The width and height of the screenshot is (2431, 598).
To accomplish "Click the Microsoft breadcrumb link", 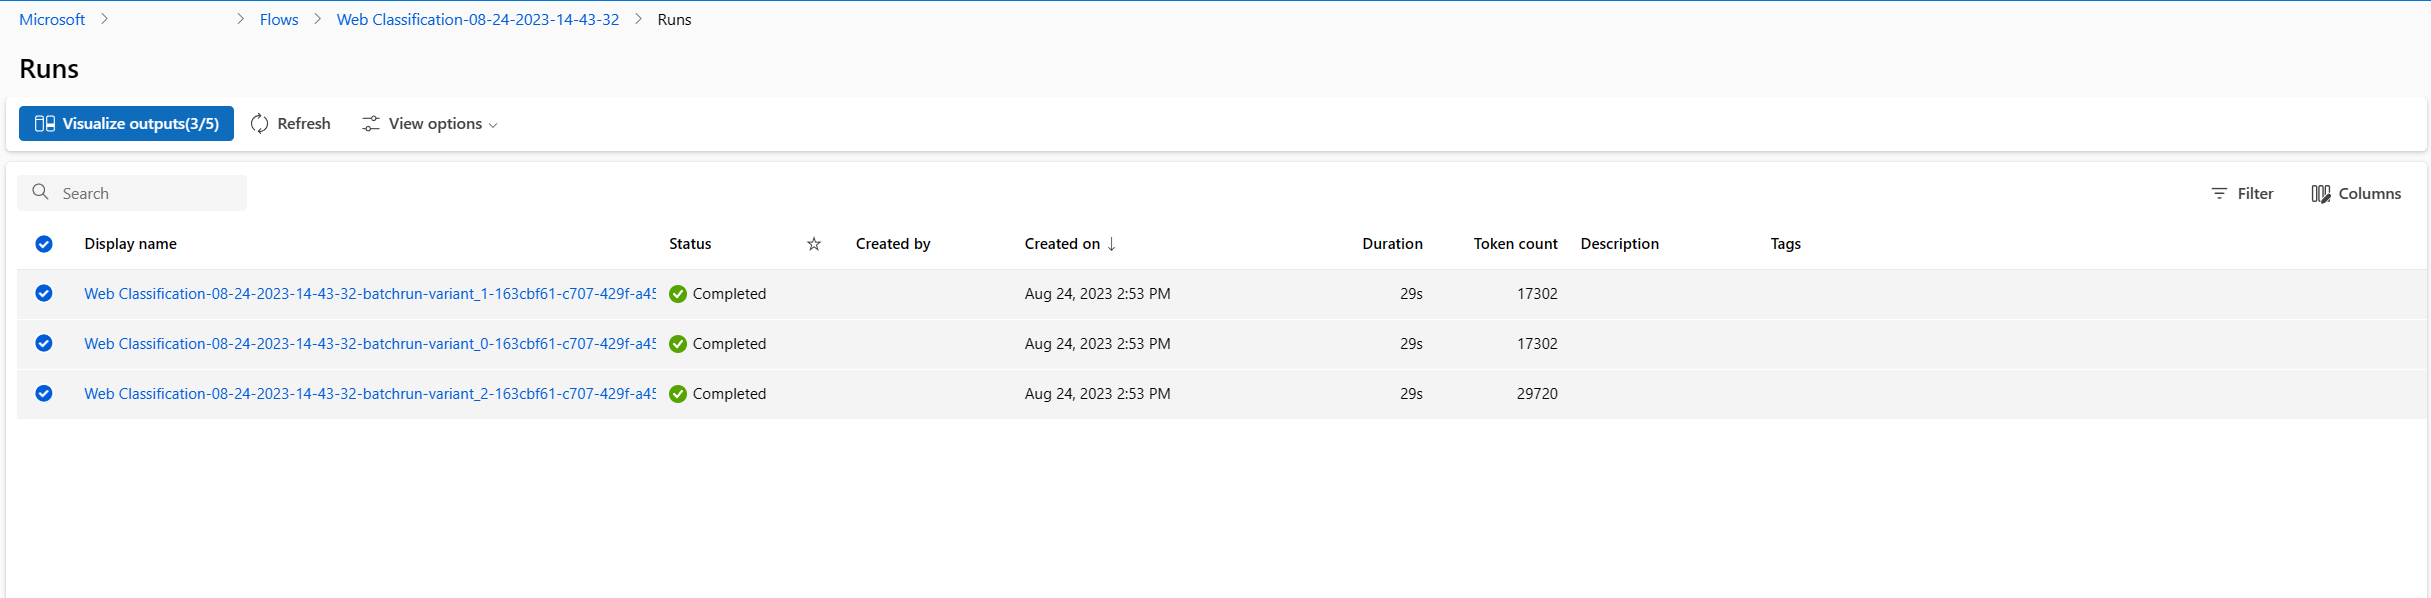I will coord(52,20).
